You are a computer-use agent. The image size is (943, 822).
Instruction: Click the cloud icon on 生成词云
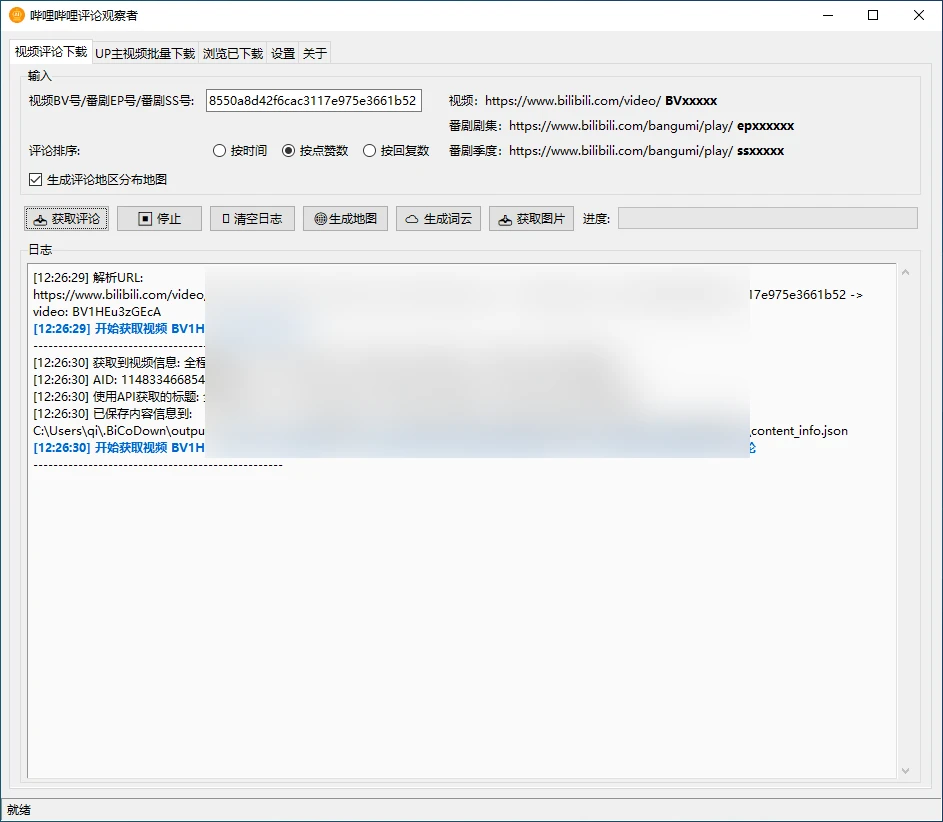(412, 219)
